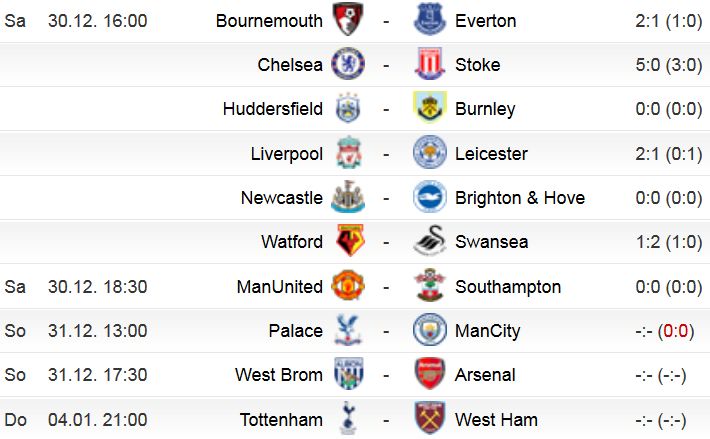Click the Everton club crest
The width and height of the screenshot is (710, 439).
tap(430, 19)
